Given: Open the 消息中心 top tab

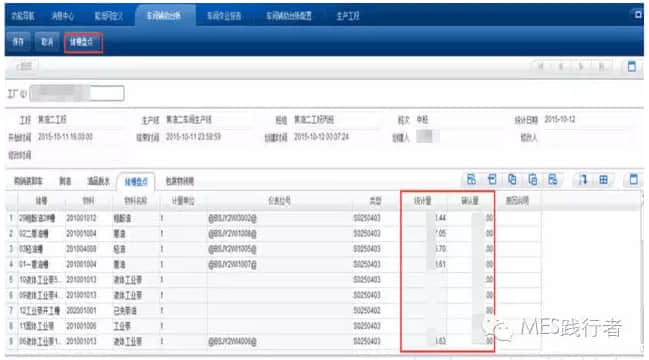Looking at the screenshot, I should click(x=62, y=16).
